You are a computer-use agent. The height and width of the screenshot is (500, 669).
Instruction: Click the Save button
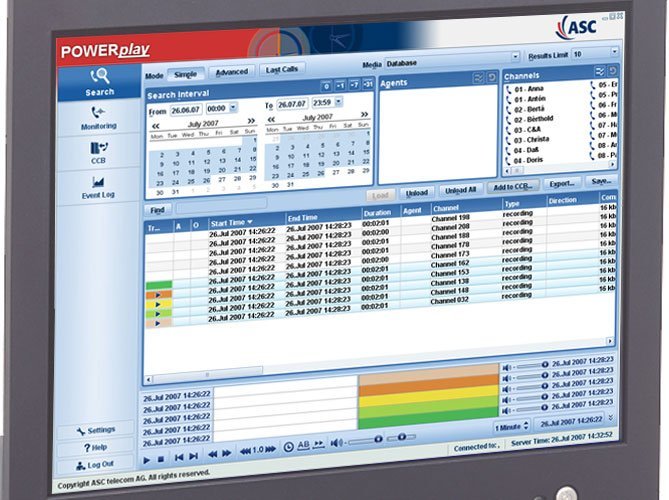click(x=602, y=181)
